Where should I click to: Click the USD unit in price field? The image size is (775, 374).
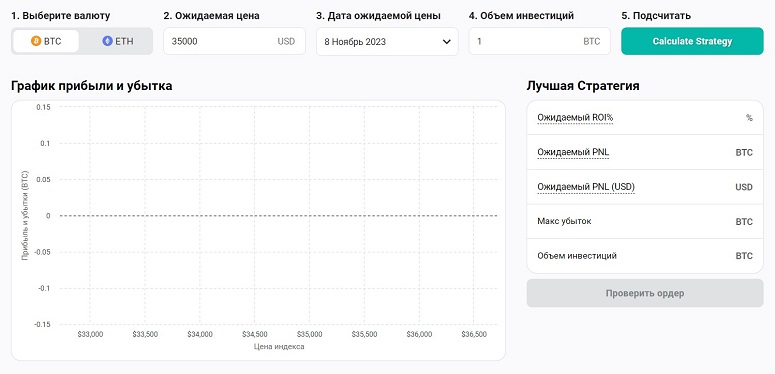click(286, 42)
